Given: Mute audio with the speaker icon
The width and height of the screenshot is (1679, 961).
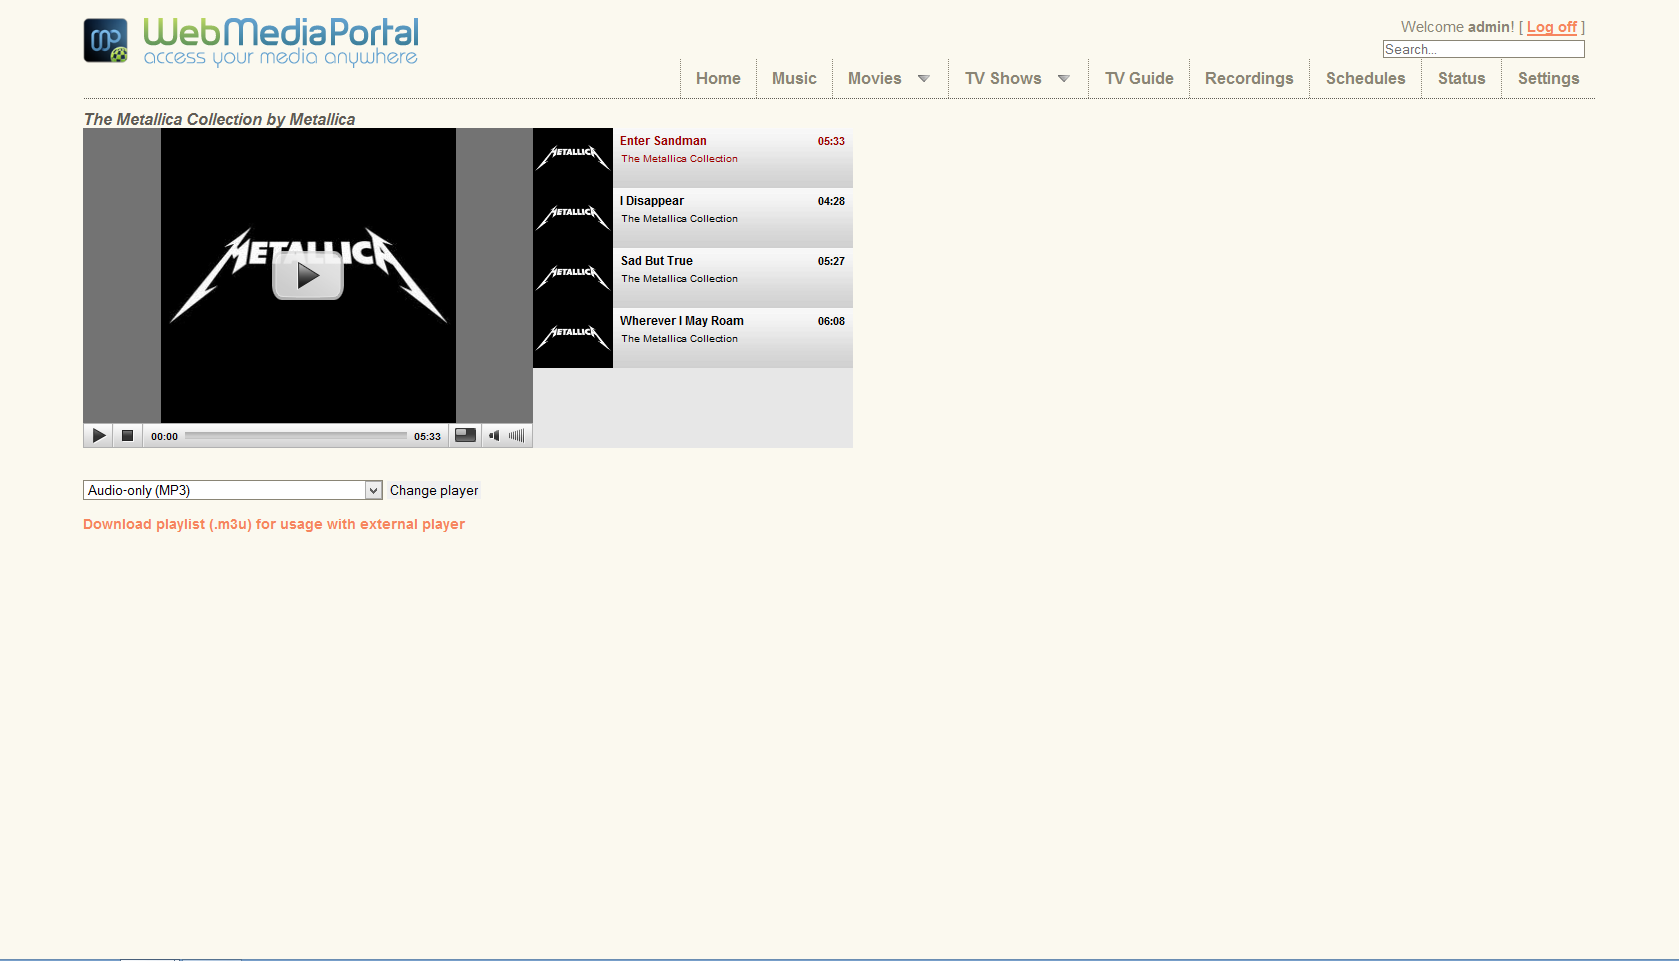Looking at the screenshot, I should pos(494,436).
